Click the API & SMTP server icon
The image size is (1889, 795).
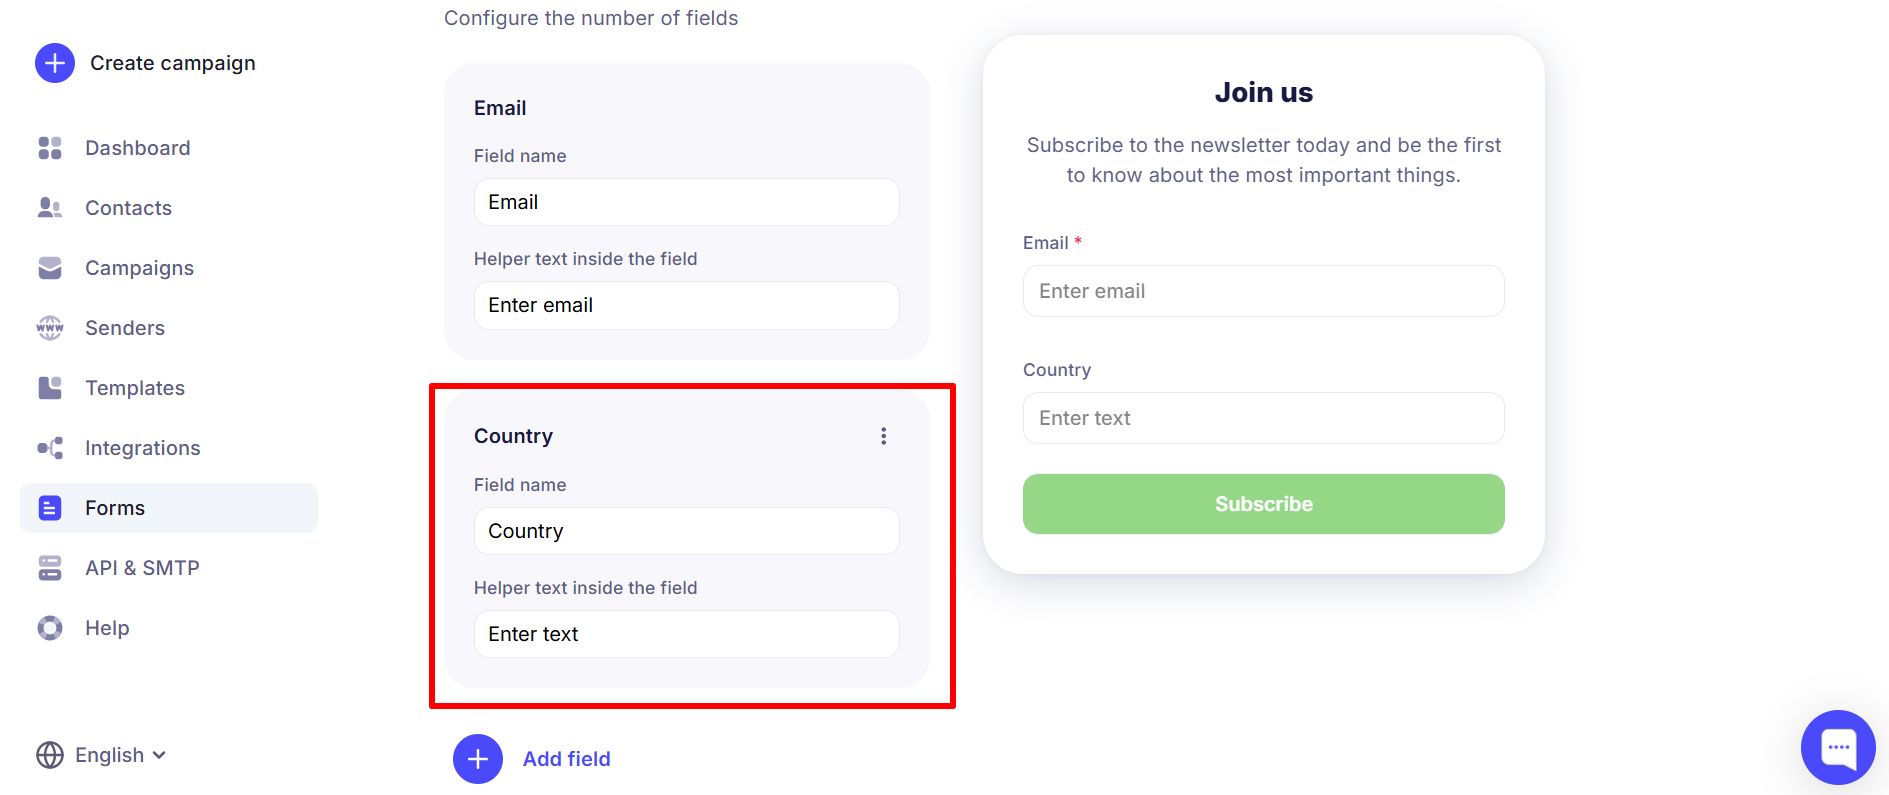click(50, 568)
